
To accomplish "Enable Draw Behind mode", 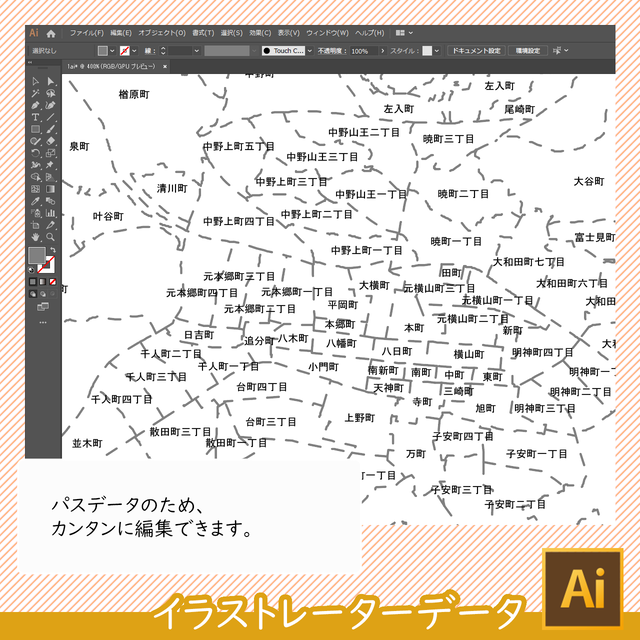I will point(43,293).
